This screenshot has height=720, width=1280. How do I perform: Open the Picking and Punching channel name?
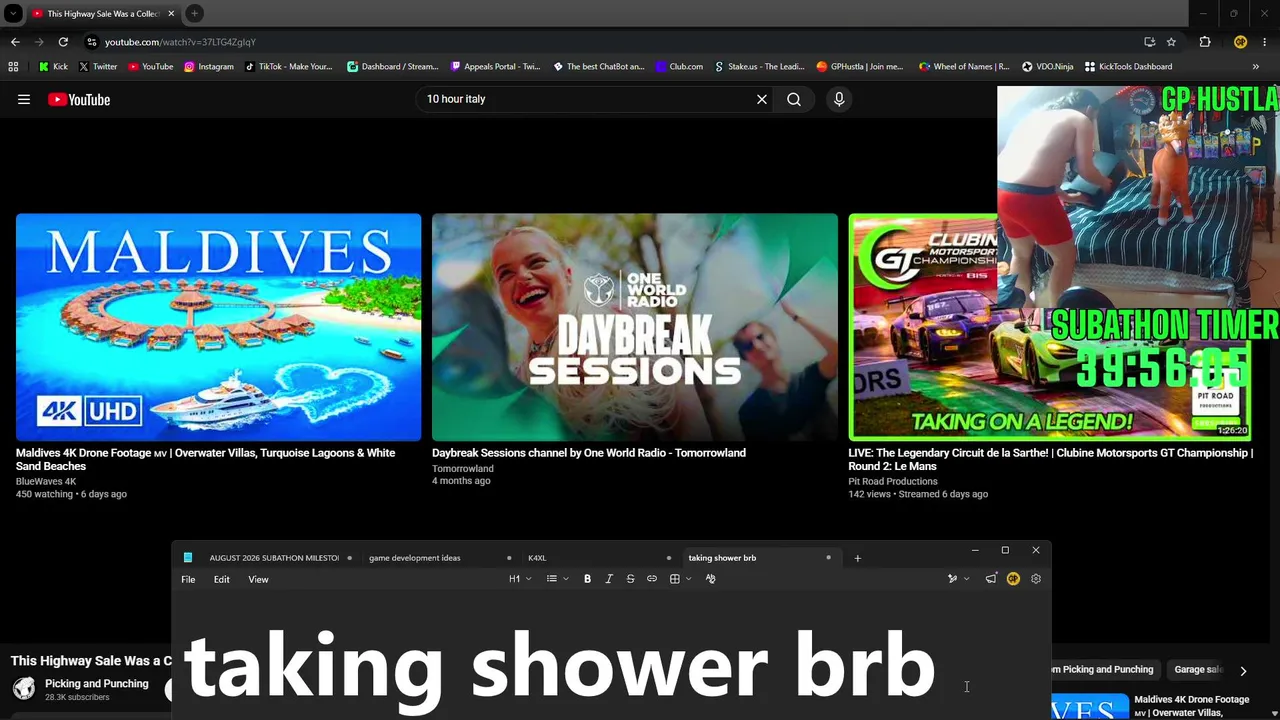[x=97, y=684]
